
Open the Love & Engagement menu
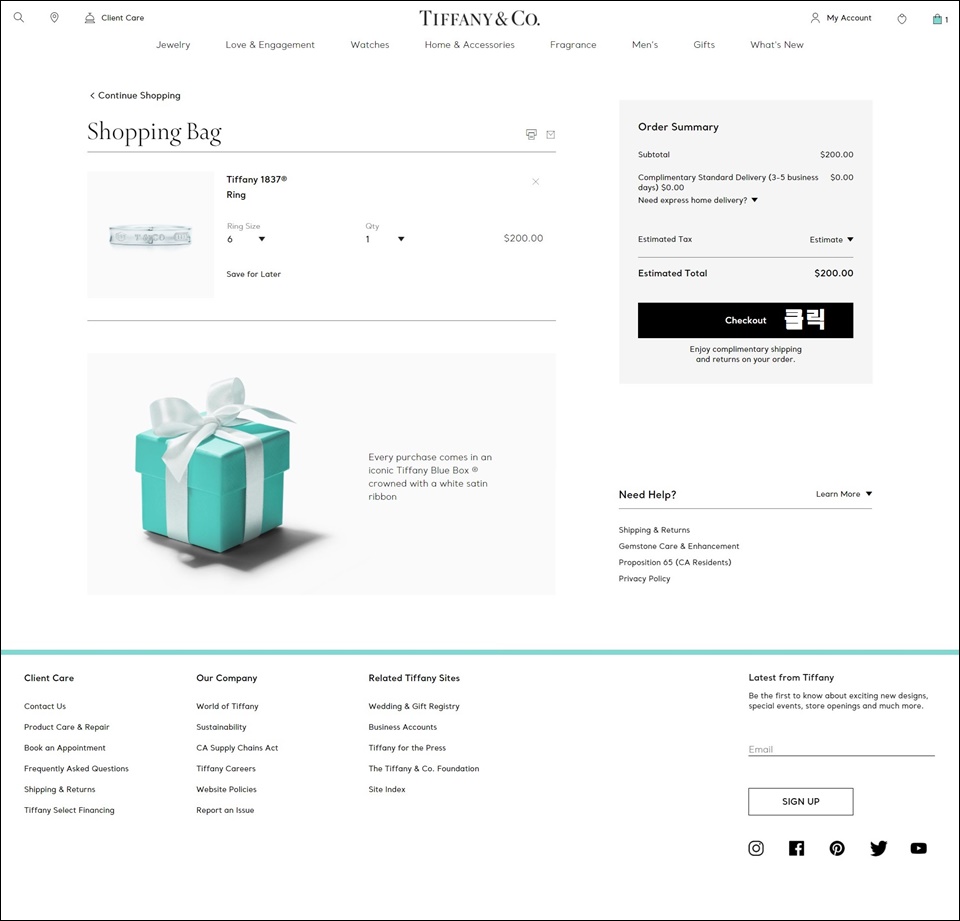pyautogui.click(x=270, y=45)
